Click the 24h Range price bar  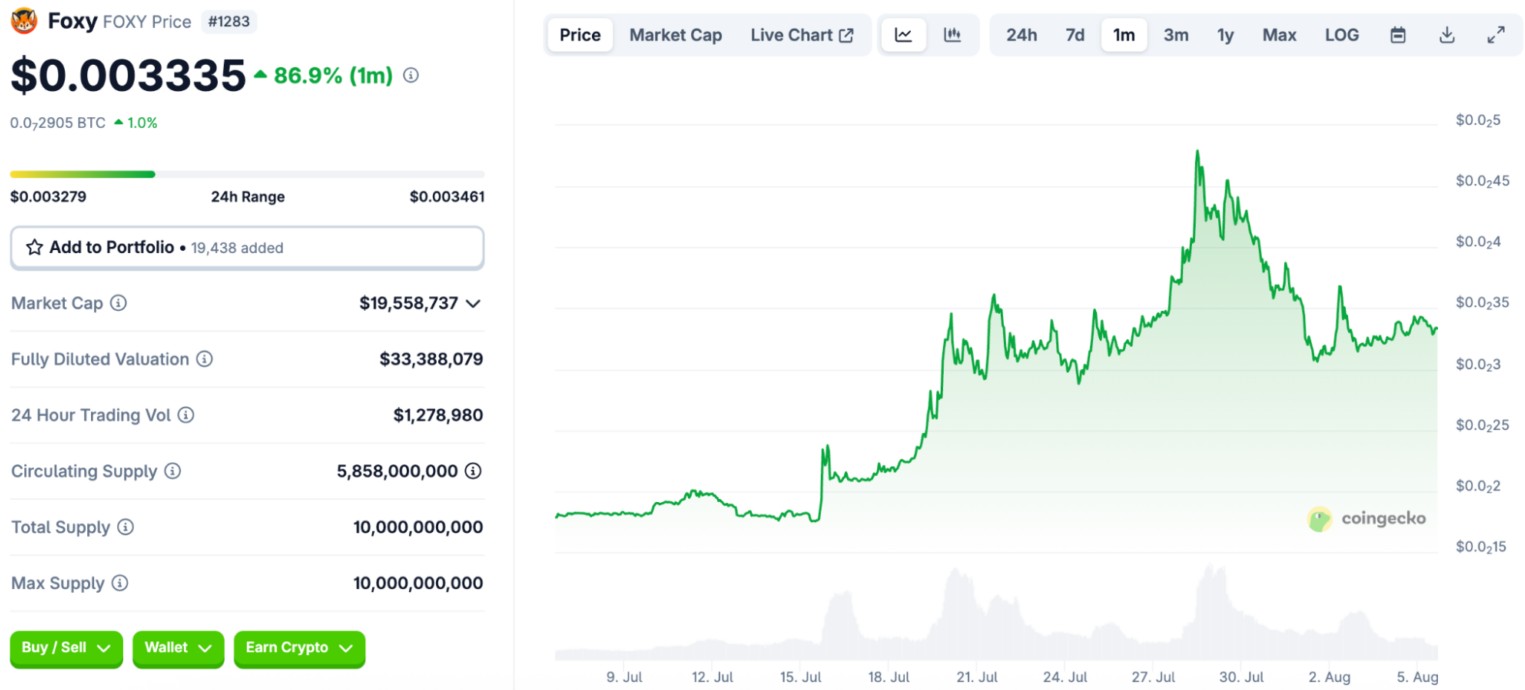[x=247, y=175]
